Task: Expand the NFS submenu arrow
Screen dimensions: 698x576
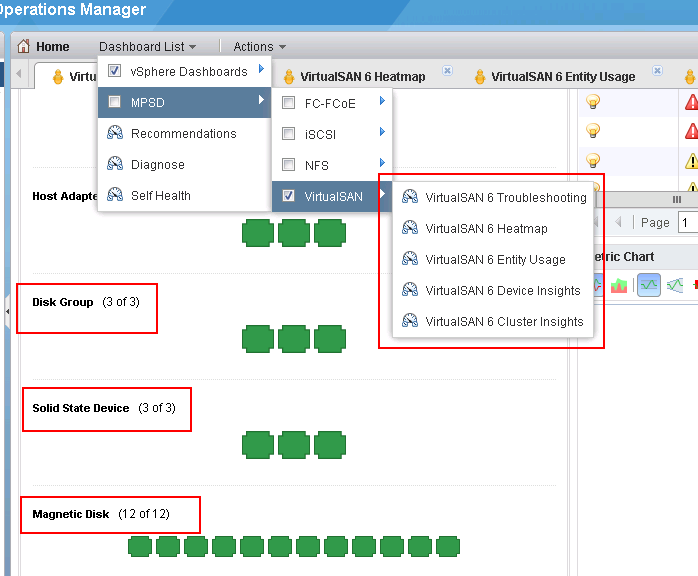Action: (x=382, y=162)
